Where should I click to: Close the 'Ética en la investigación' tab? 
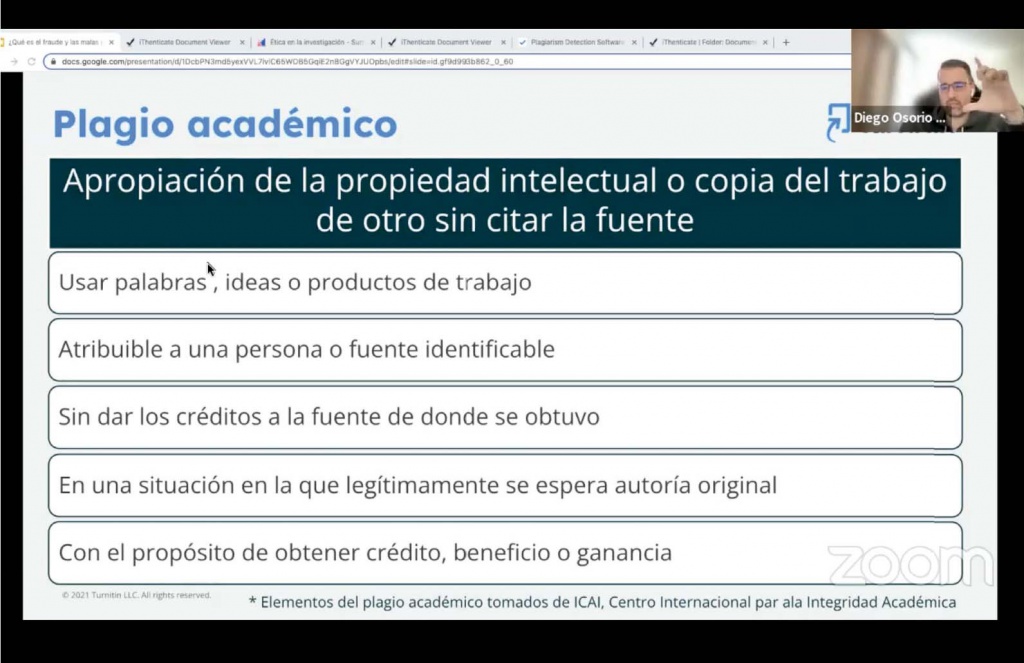pos(373,42)
